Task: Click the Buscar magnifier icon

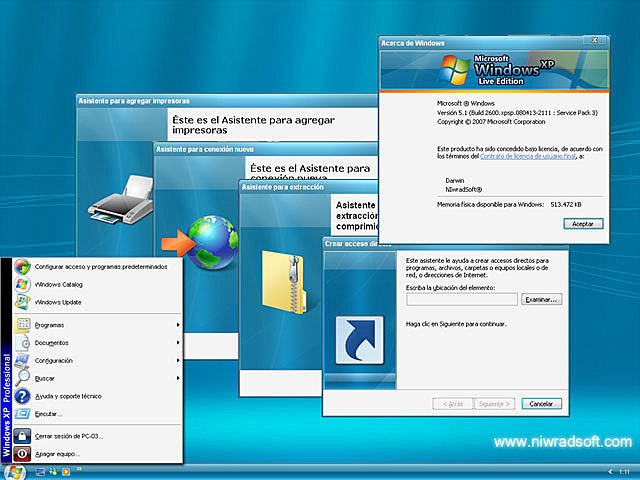Action: [x=22, y=378]
